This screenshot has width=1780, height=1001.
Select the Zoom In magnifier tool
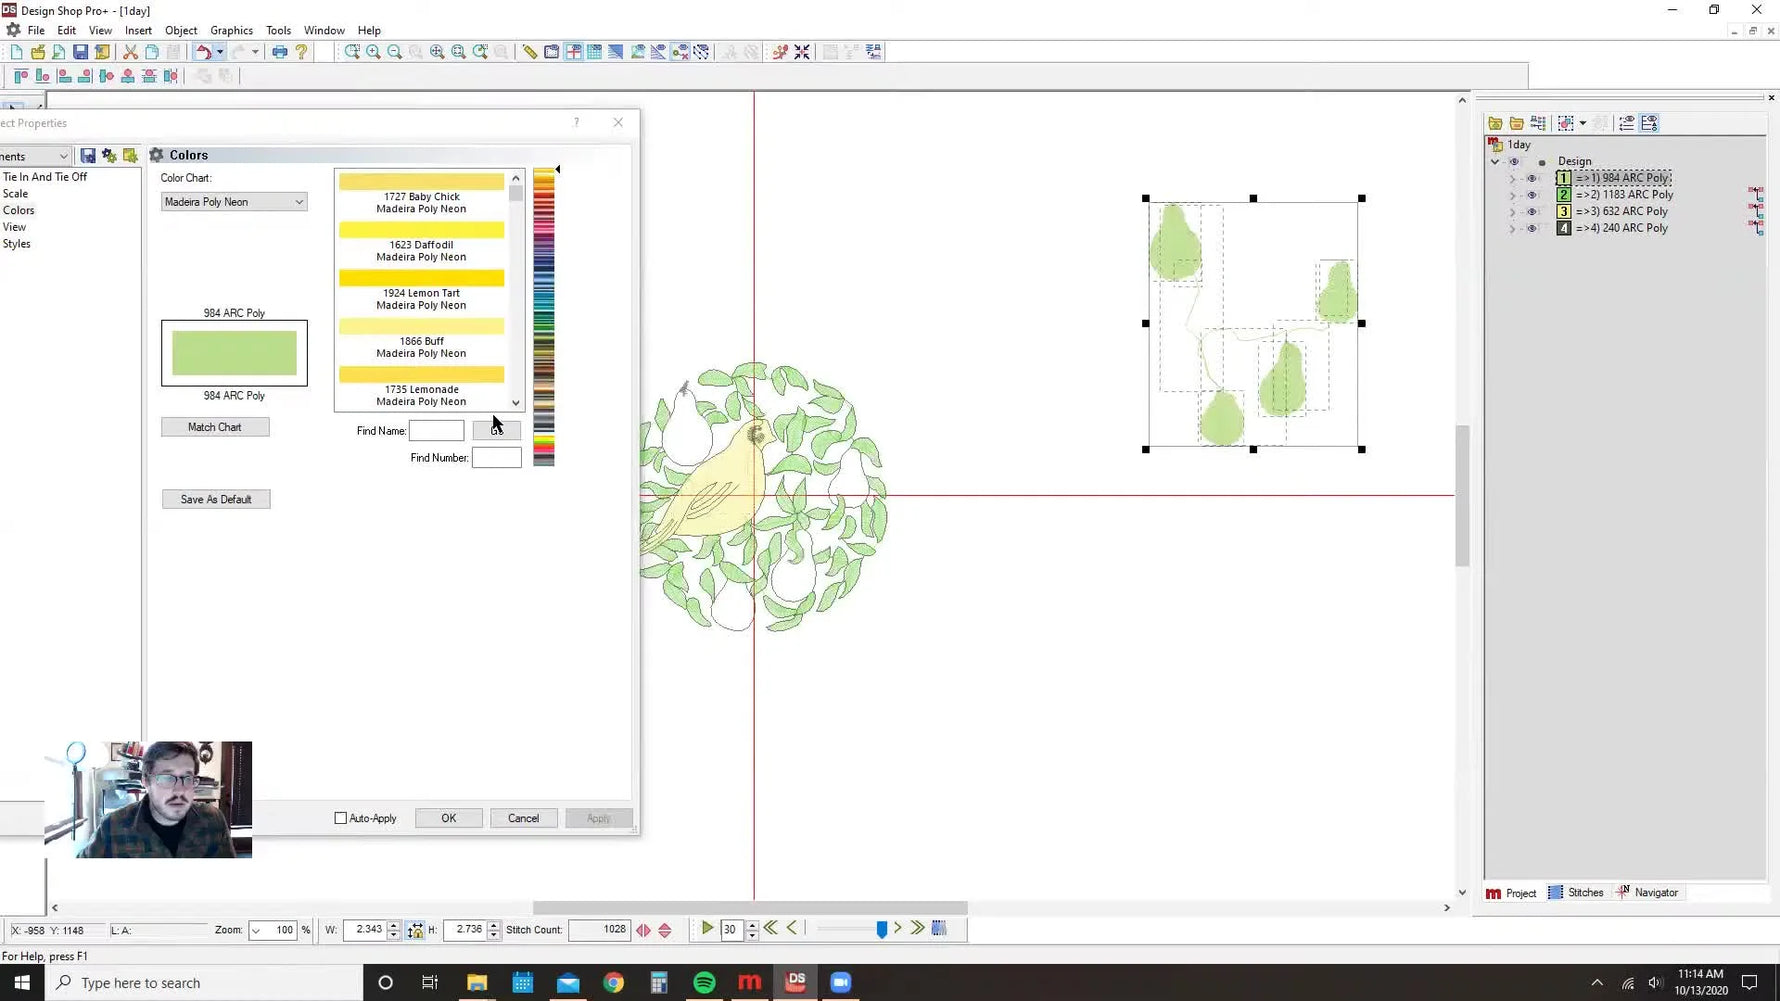click(x=373, y=51)
